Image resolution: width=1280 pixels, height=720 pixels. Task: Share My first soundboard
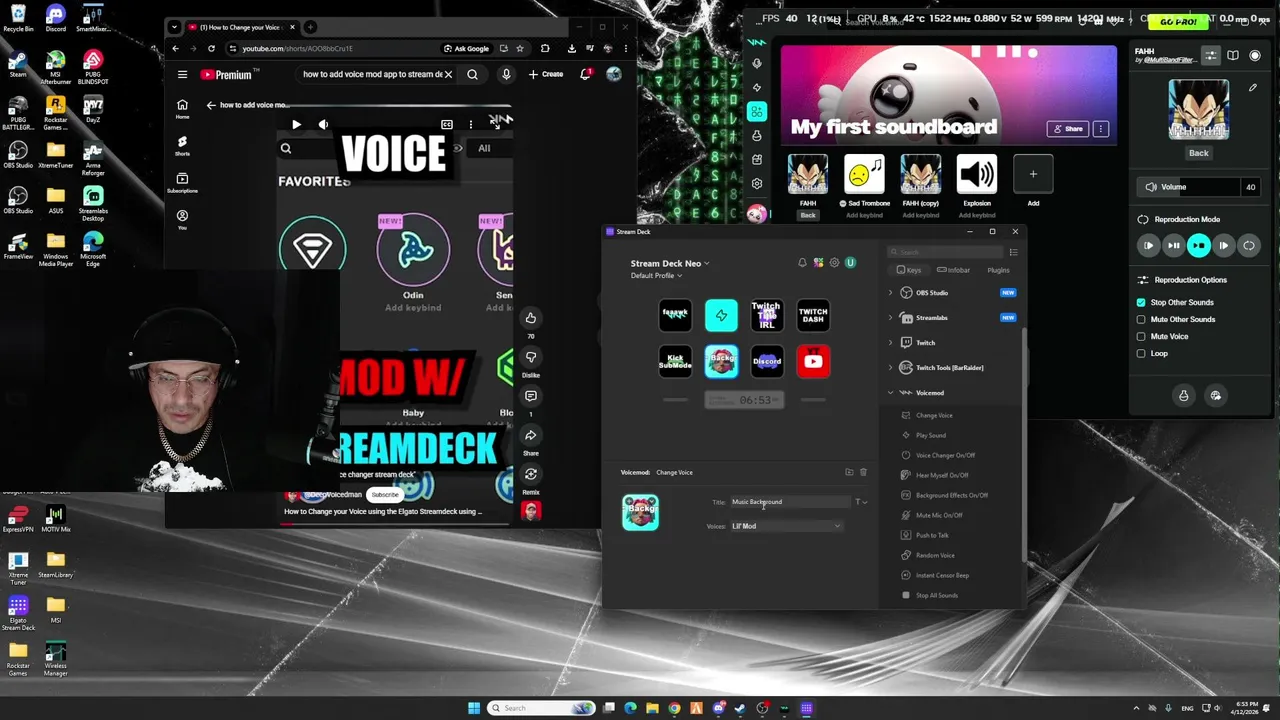click(1068, 129)
